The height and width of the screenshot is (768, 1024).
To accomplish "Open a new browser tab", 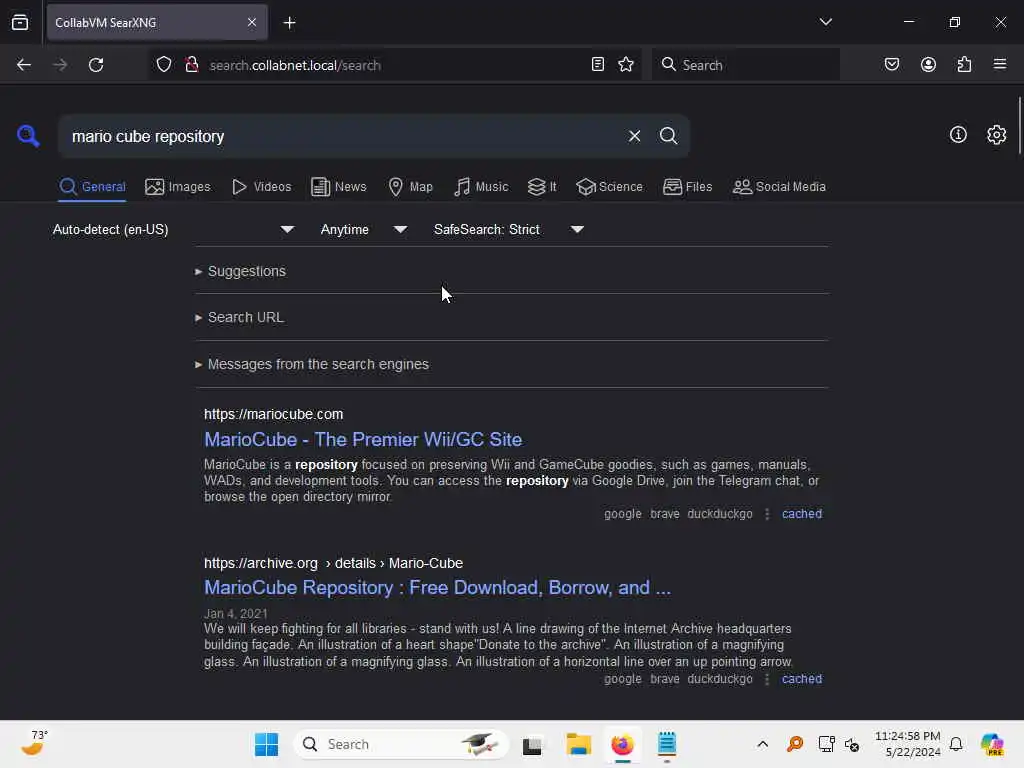I will tap(289, 23).
